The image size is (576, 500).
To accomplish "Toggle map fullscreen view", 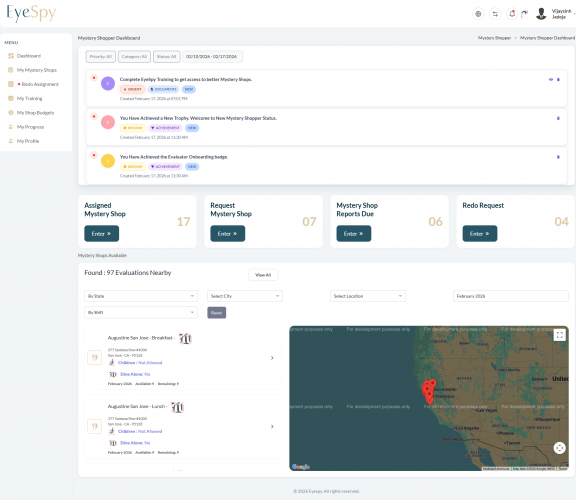I will point(559,335).
